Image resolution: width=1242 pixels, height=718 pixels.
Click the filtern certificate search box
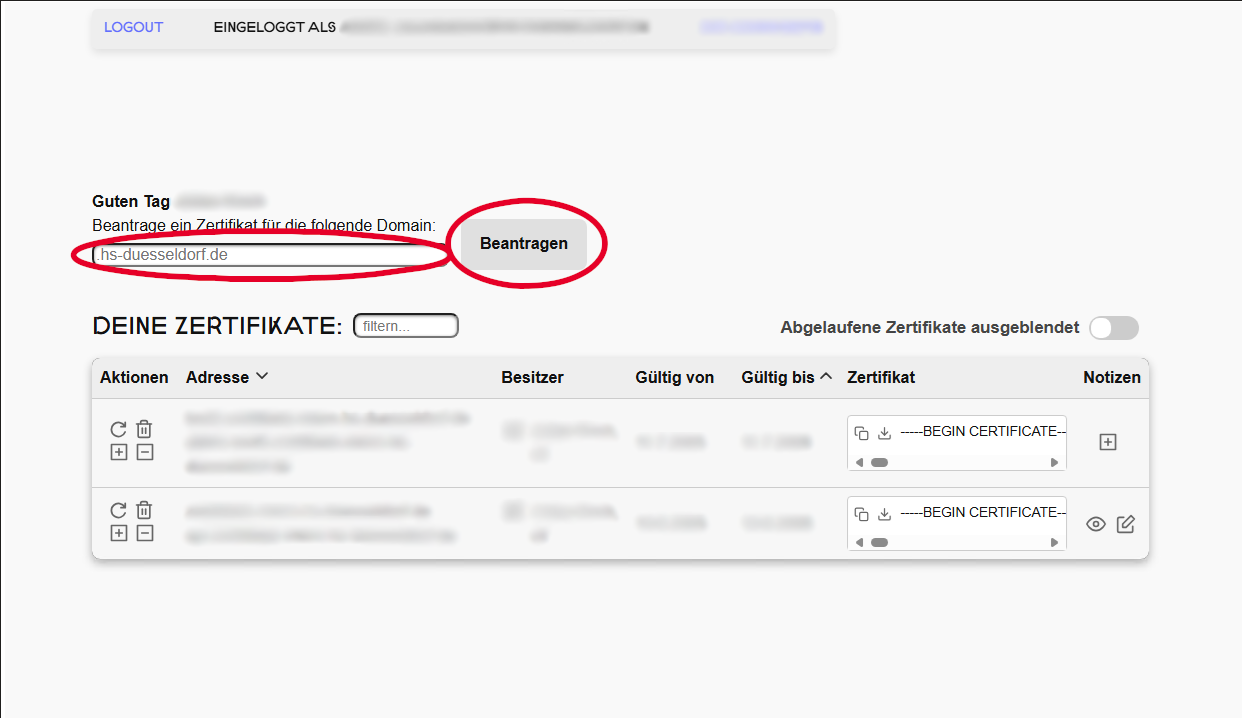pos(405,326)
